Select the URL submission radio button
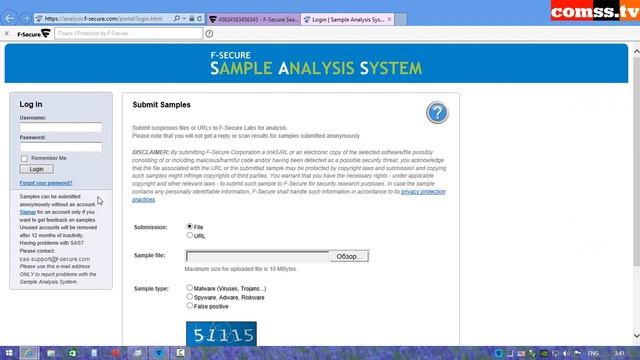640x360 pixels. coord(189,236)
